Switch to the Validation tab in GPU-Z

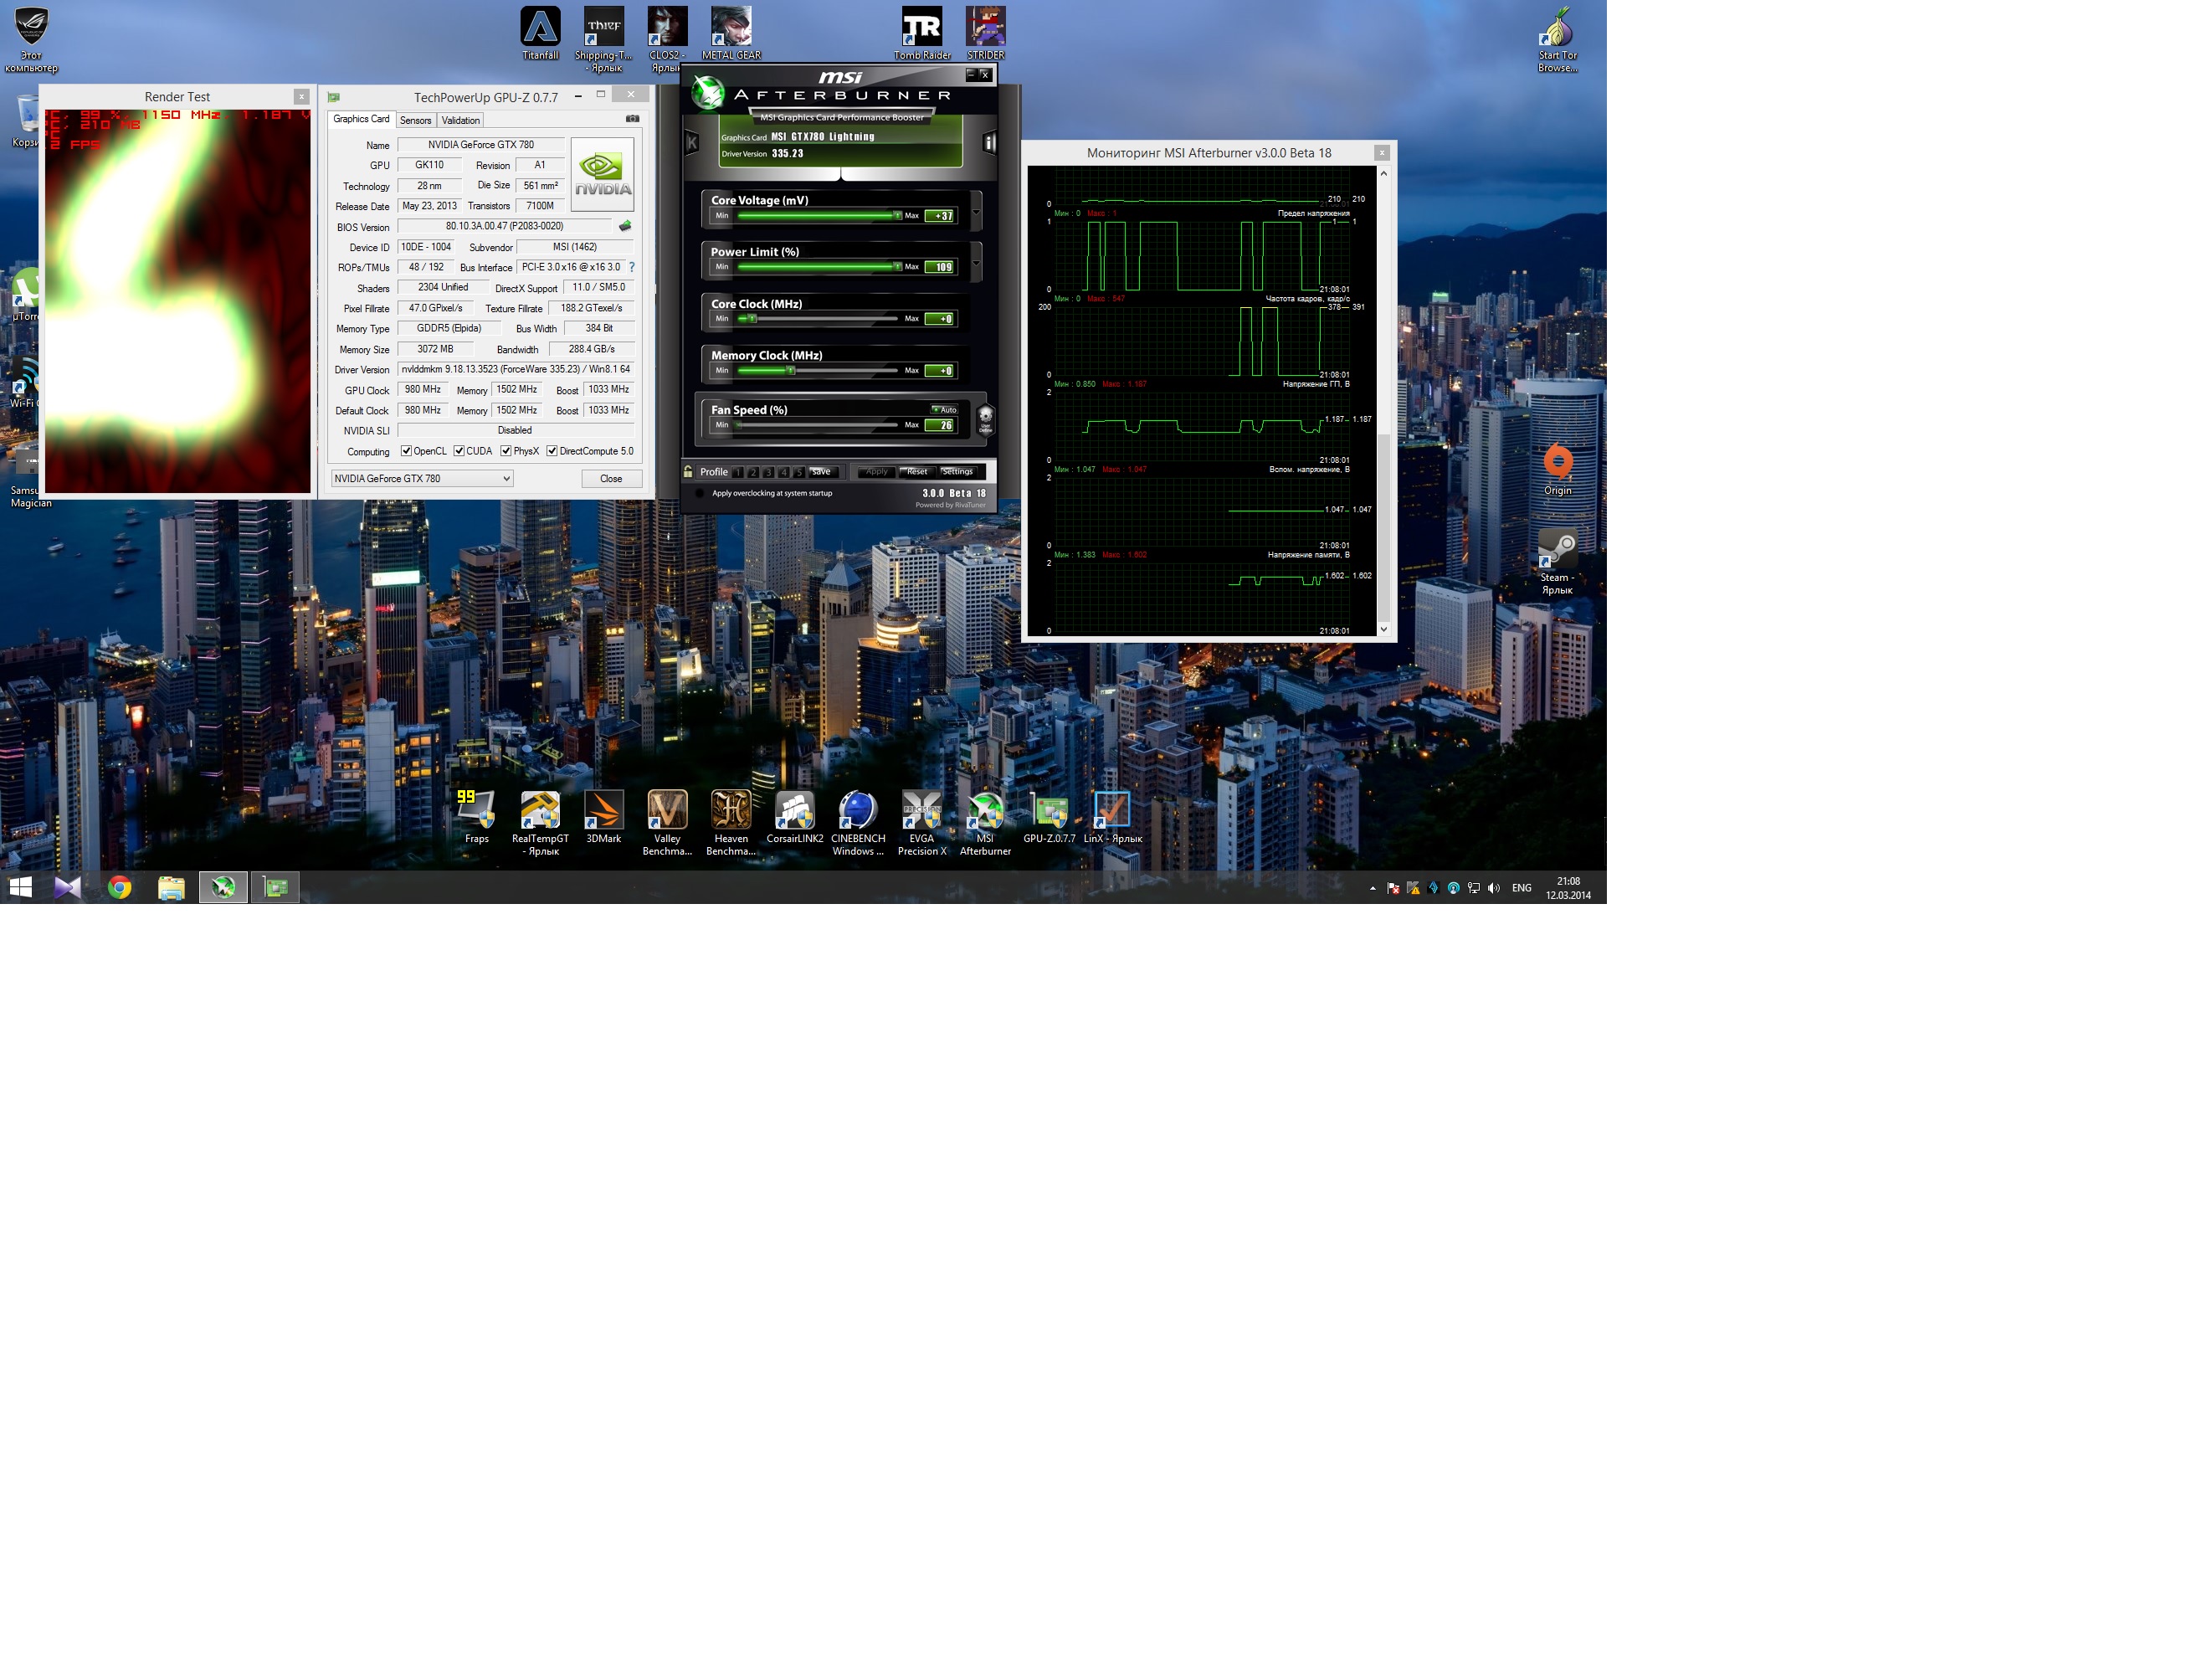point(460,120)
